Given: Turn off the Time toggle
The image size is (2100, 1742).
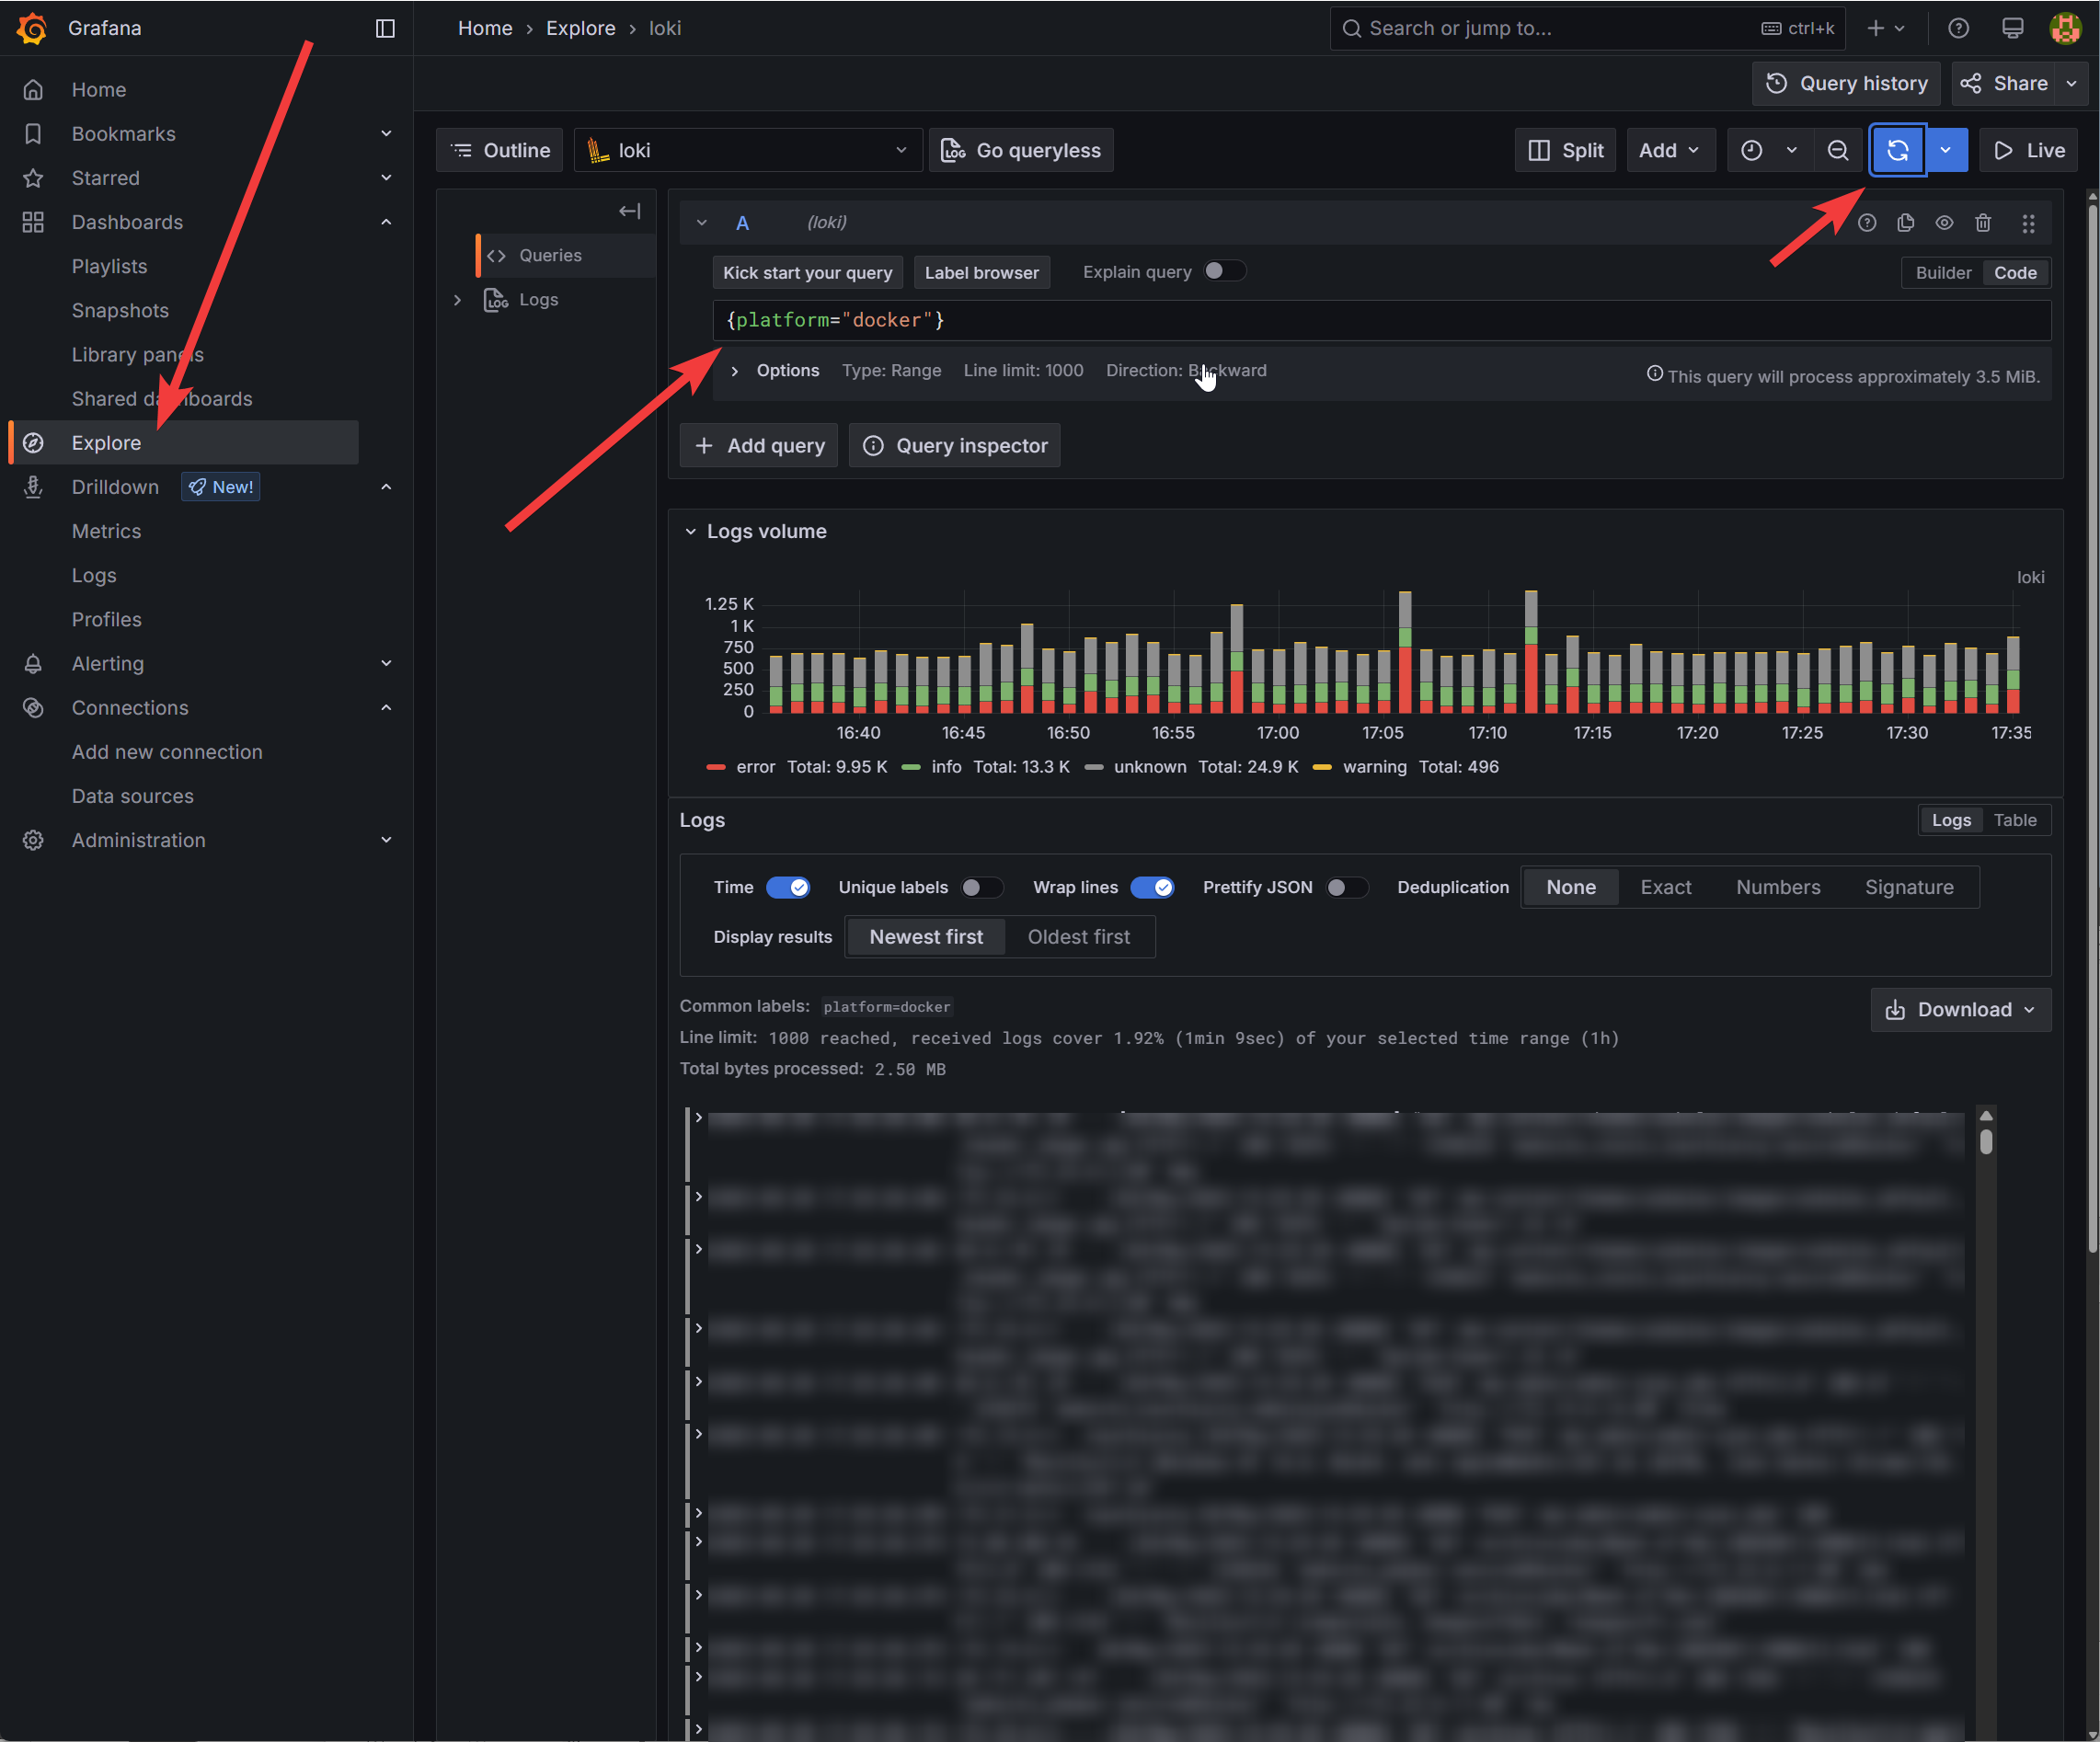Looking at the screenshot, I should (x=788, y=887).
